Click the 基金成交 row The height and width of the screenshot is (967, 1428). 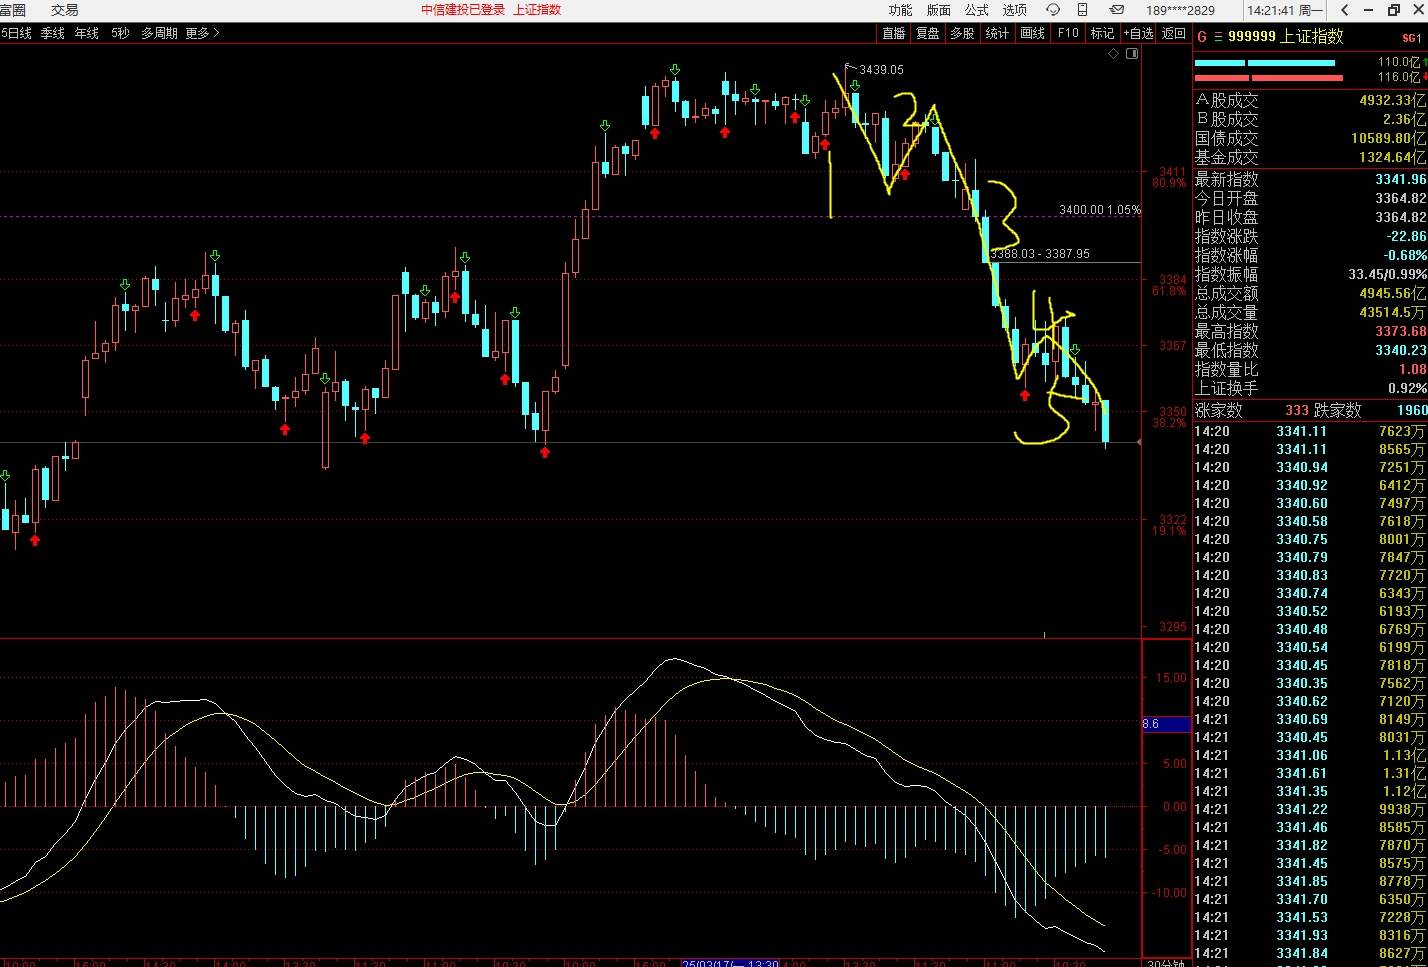point(1310,158)
